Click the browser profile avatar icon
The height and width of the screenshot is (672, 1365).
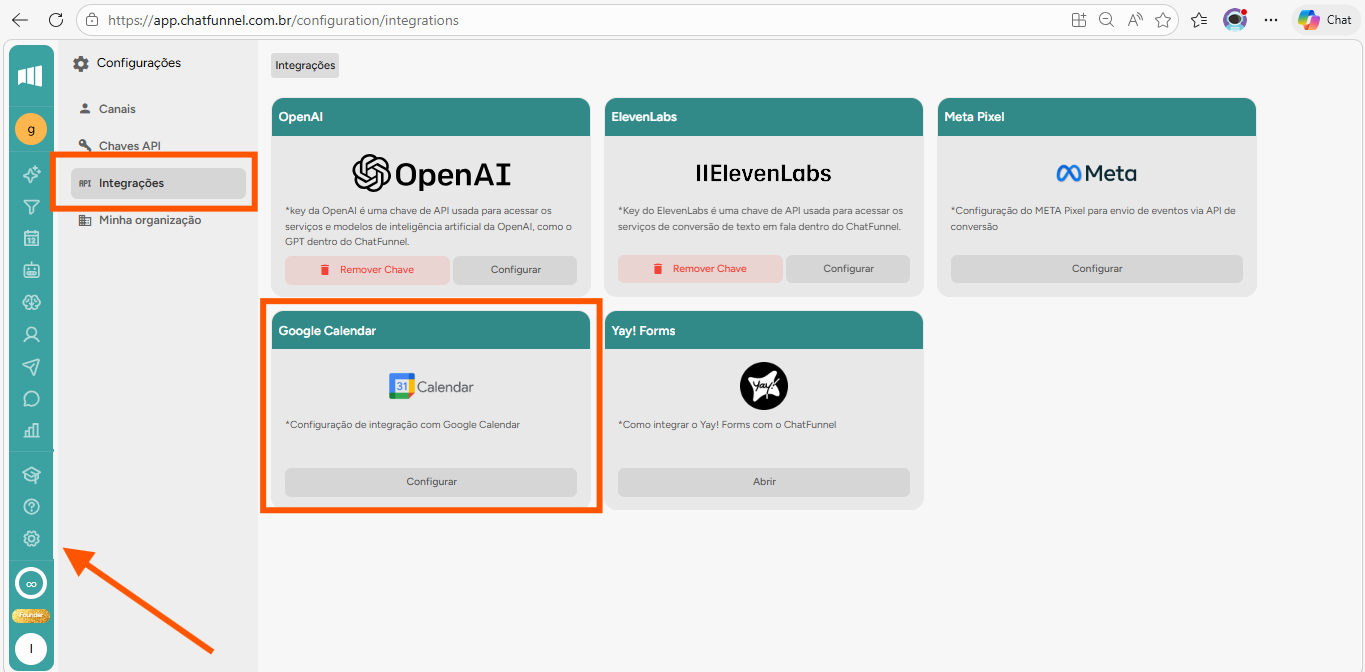point(1235,19)
